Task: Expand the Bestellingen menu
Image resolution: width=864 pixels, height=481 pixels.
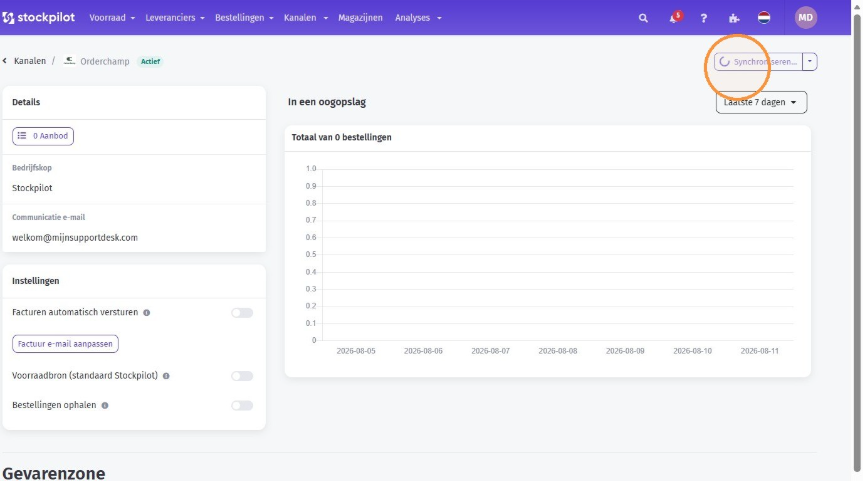Action: 244,18
